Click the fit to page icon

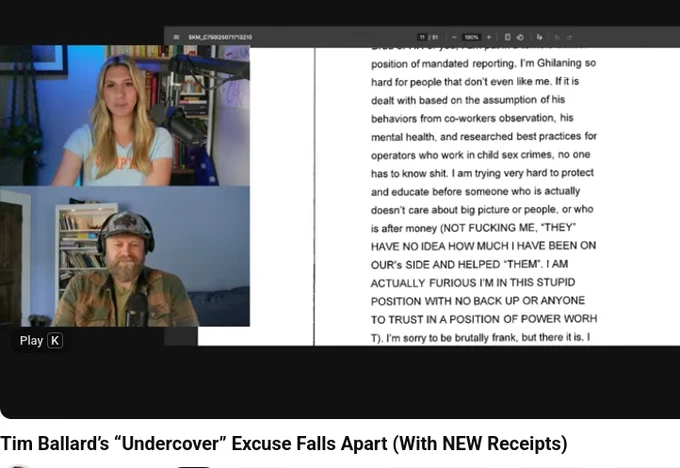pos(508,37)
